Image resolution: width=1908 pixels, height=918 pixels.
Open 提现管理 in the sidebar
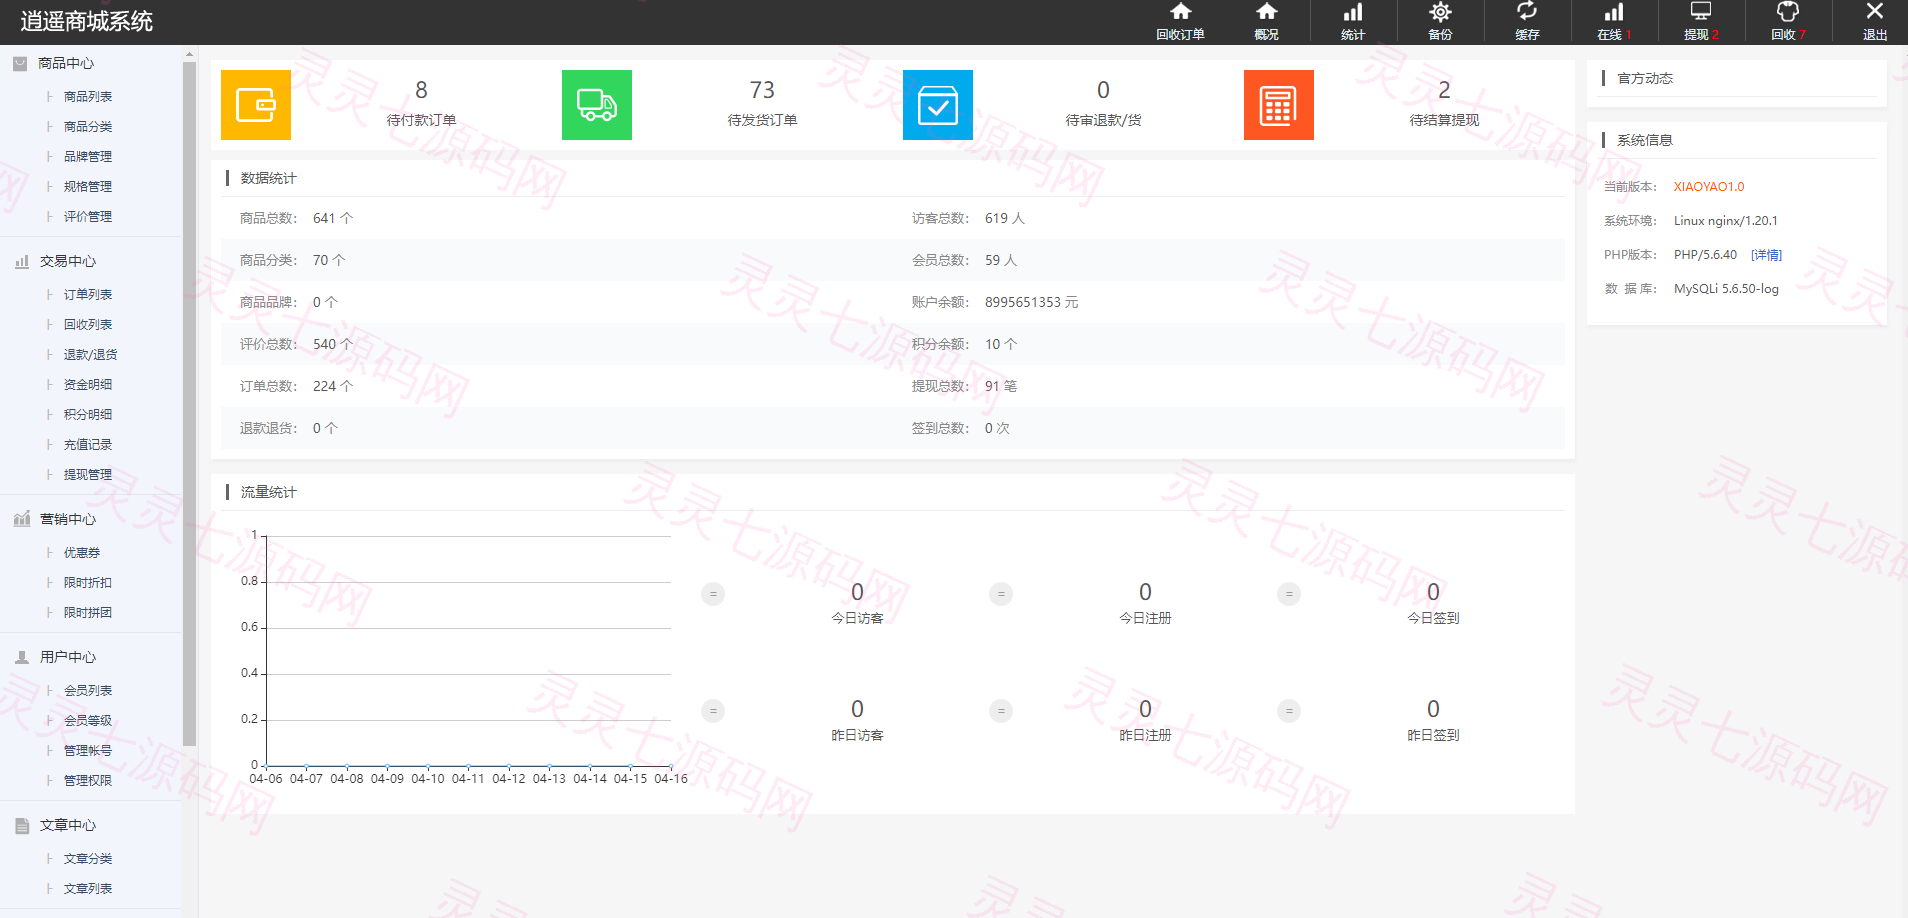(88, 475)
